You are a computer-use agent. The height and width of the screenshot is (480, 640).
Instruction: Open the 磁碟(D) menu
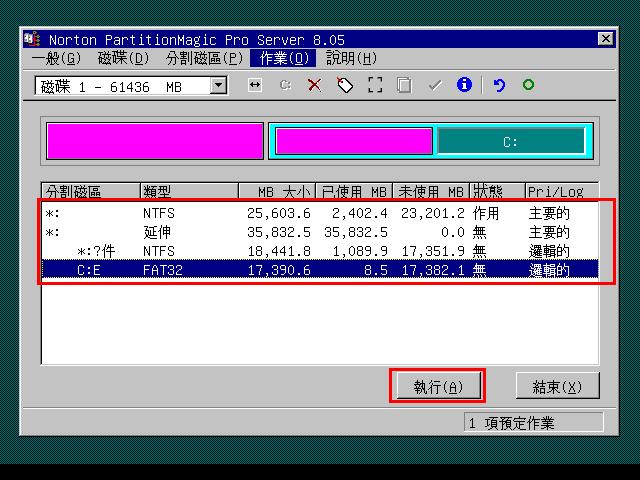click(123, 59)
